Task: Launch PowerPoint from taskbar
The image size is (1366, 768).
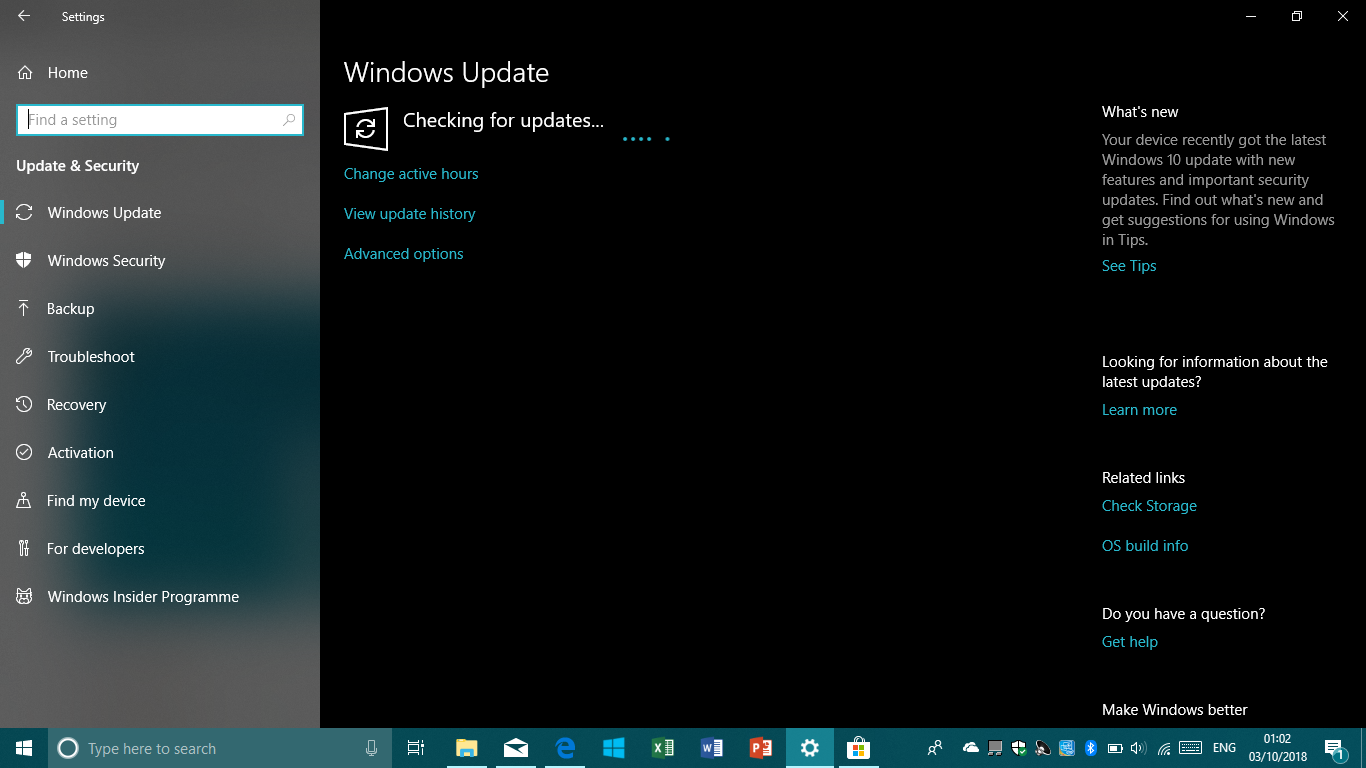Action: (761, 748)
